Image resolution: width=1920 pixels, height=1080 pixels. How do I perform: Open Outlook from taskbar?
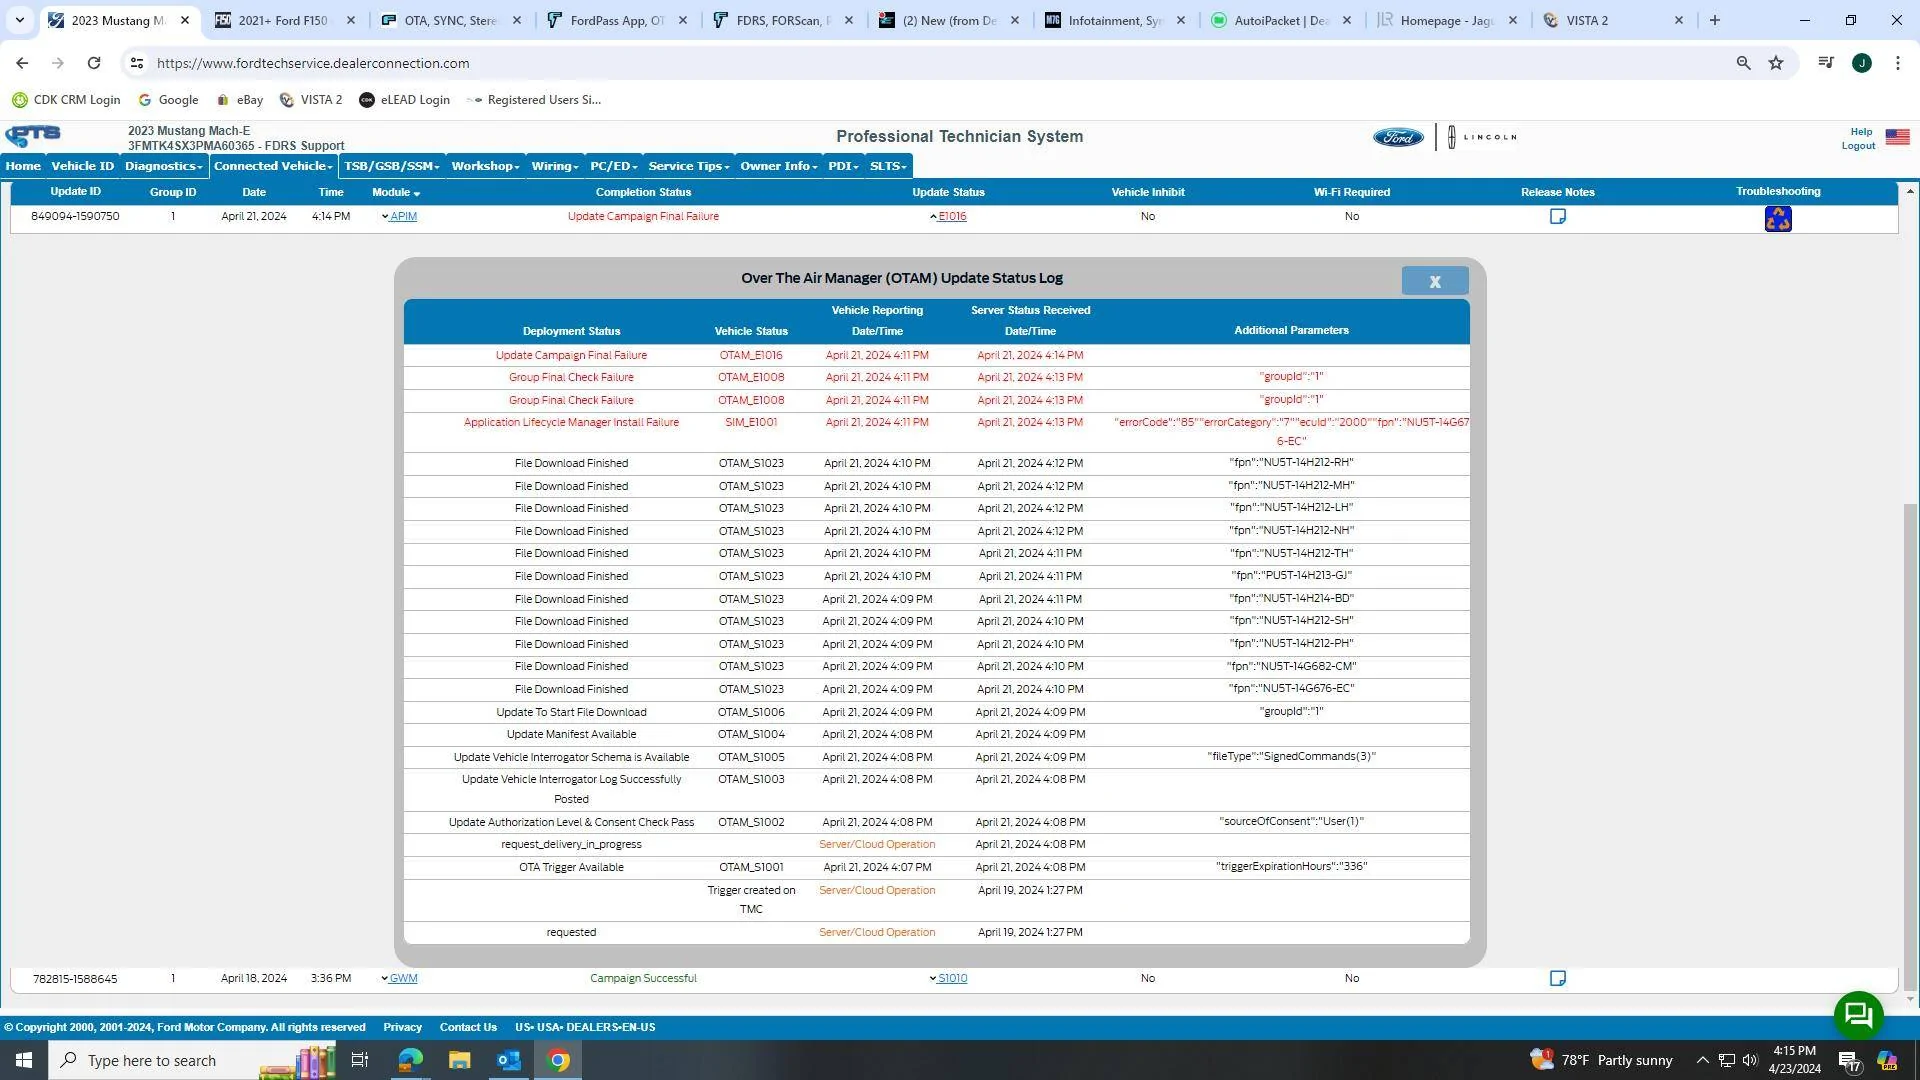[509, 1060]
